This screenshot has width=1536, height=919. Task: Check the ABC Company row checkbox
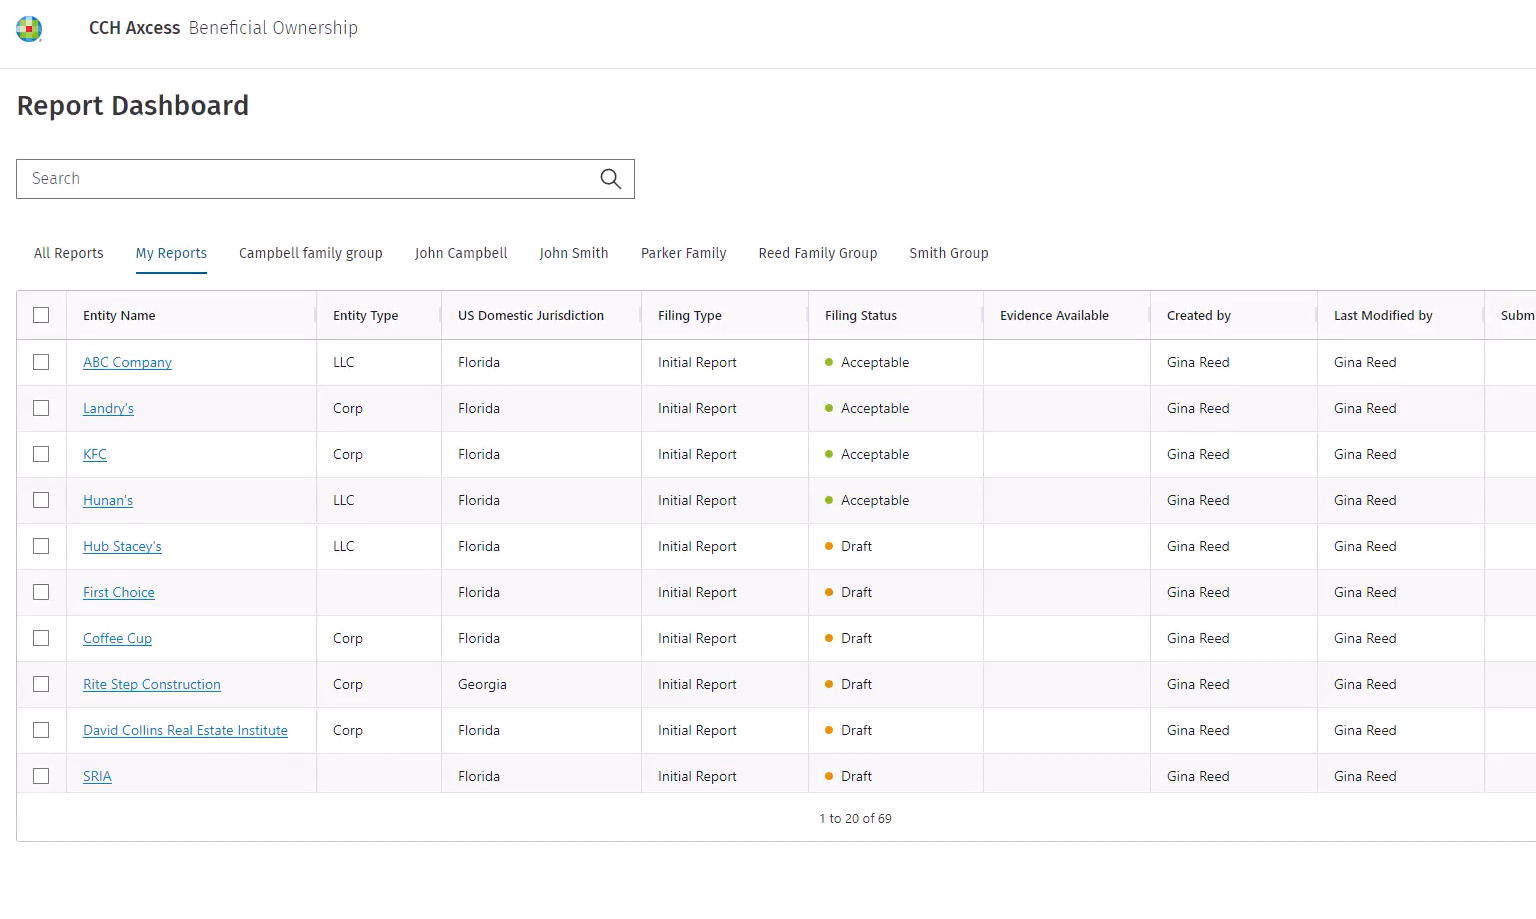(x=41, y=362)
